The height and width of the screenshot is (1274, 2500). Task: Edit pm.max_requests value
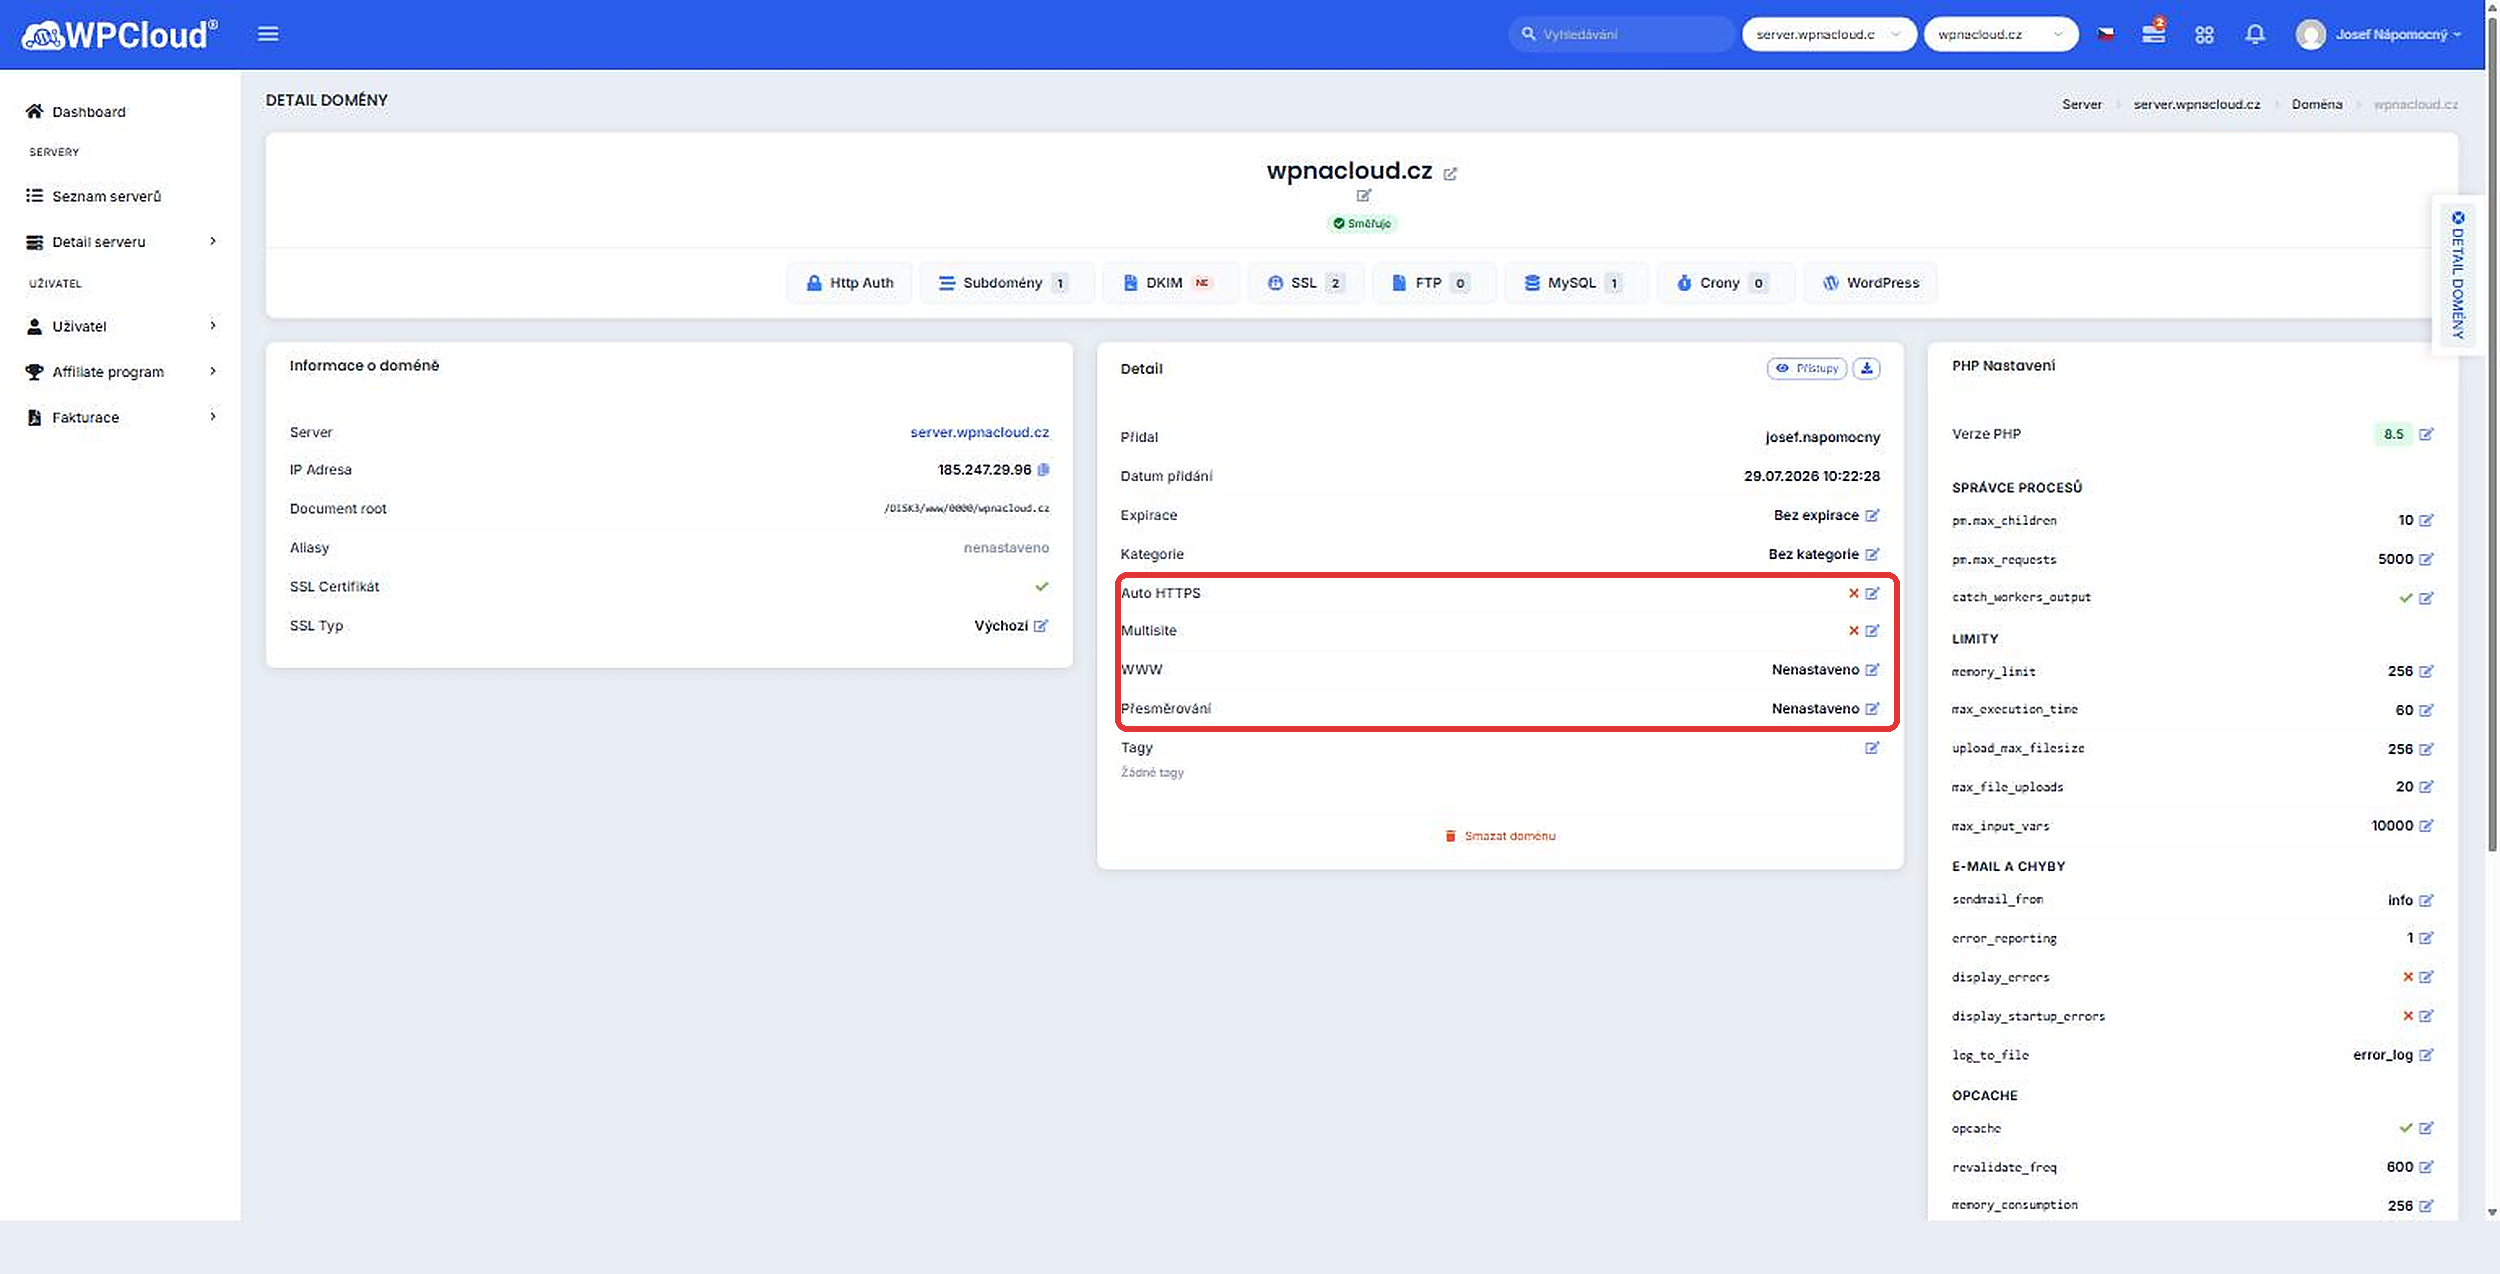tap(2427, 560)
